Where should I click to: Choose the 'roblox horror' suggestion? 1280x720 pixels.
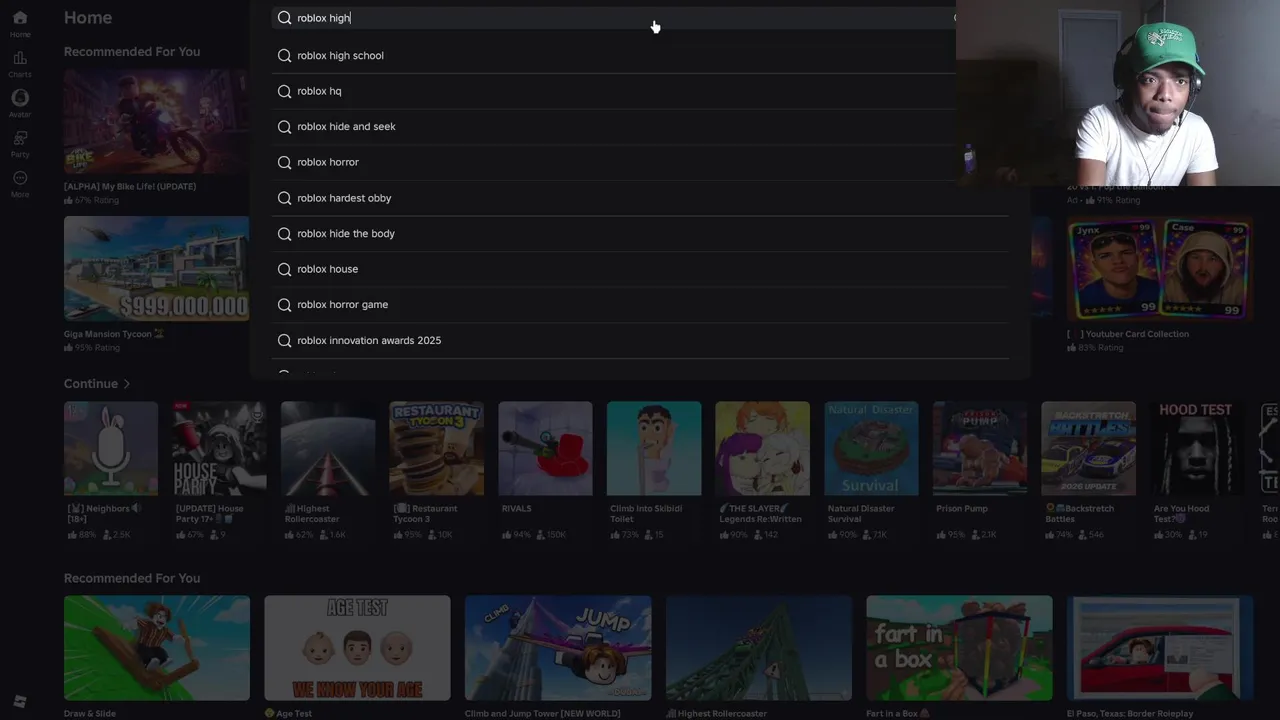(x=641, y=162)
